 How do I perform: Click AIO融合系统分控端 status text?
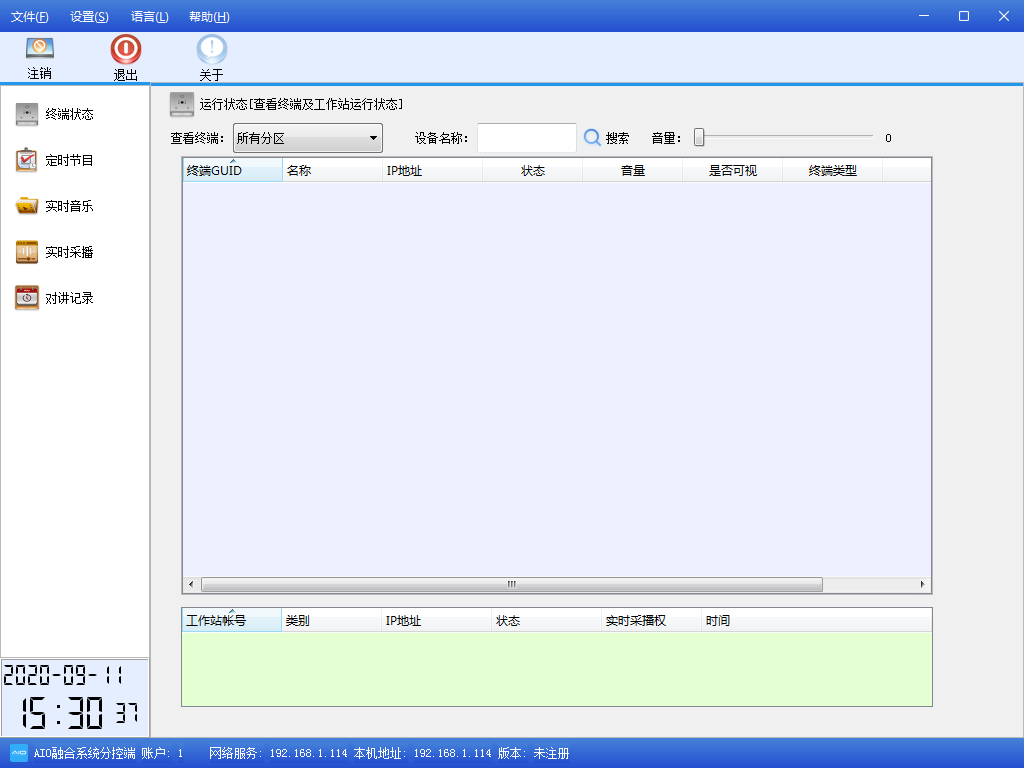[x=85, y=754]
